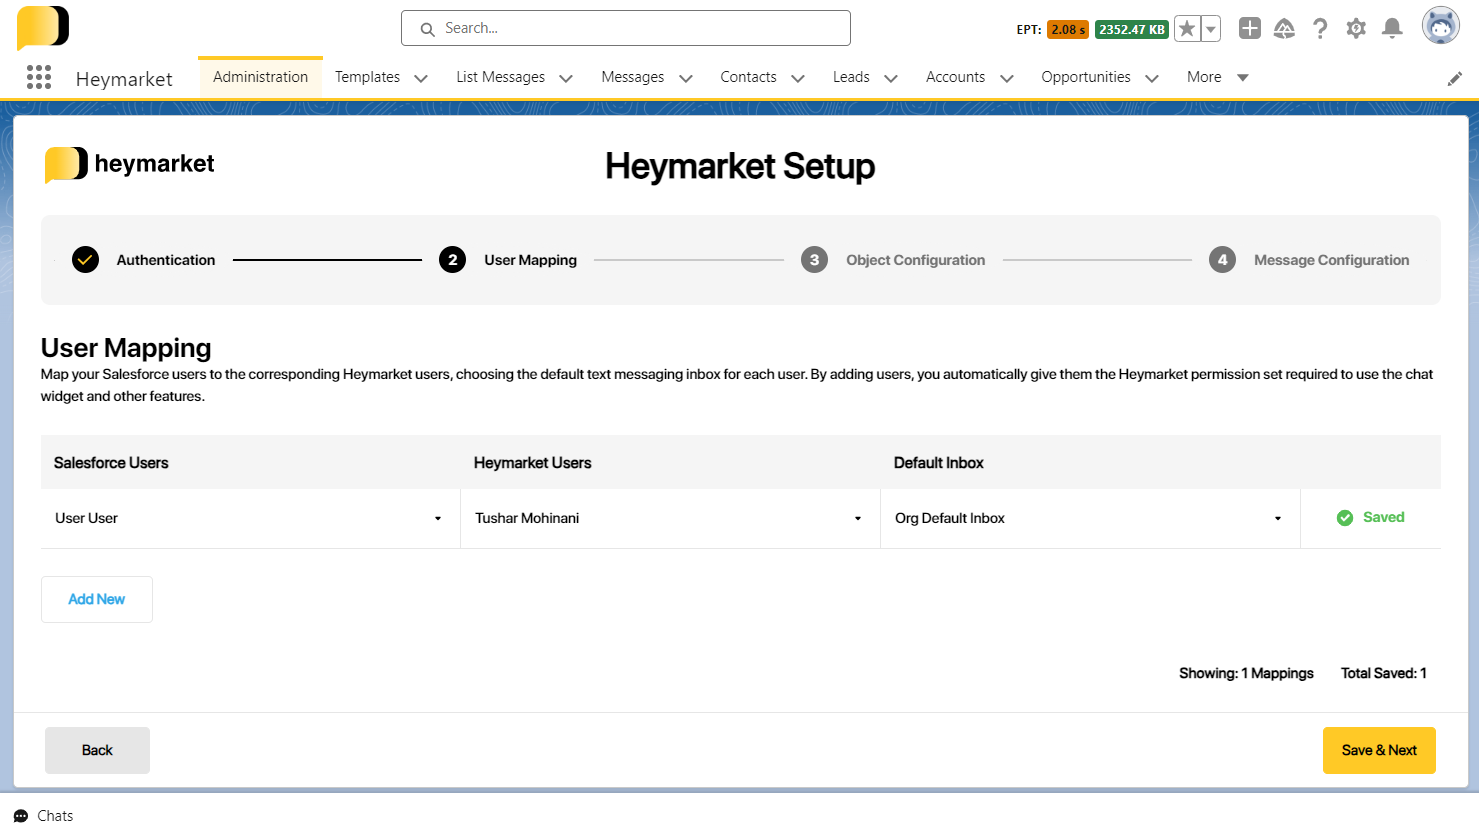1479x832 pixels.
Task: Click the Add New button
Action: pyautogui.click(x=97, y=599)
